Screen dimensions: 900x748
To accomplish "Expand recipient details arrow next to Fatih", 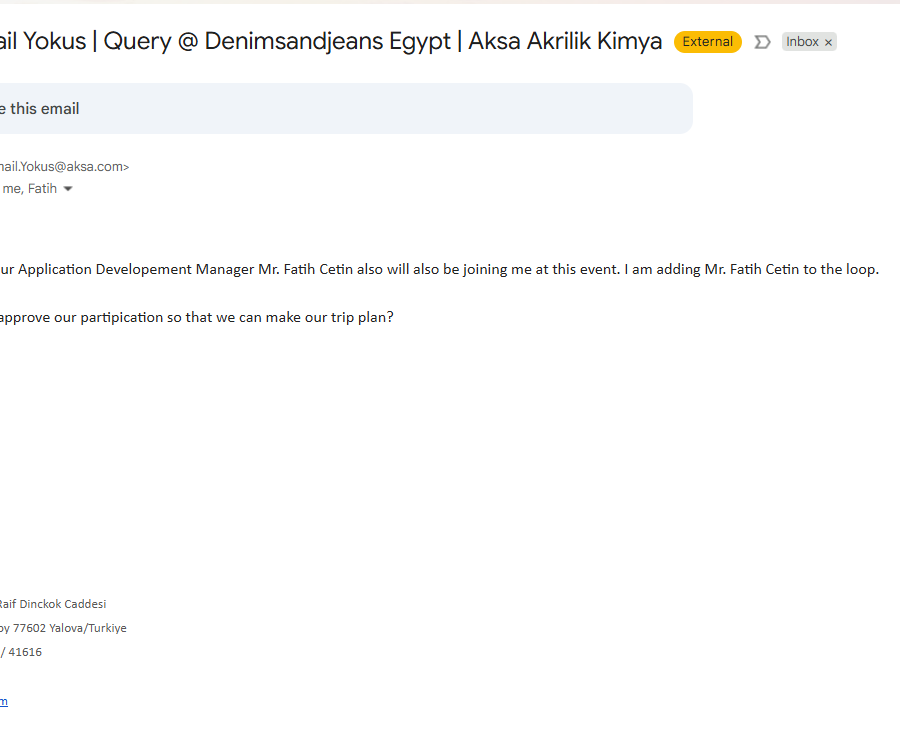I will (x=68, y=189).
